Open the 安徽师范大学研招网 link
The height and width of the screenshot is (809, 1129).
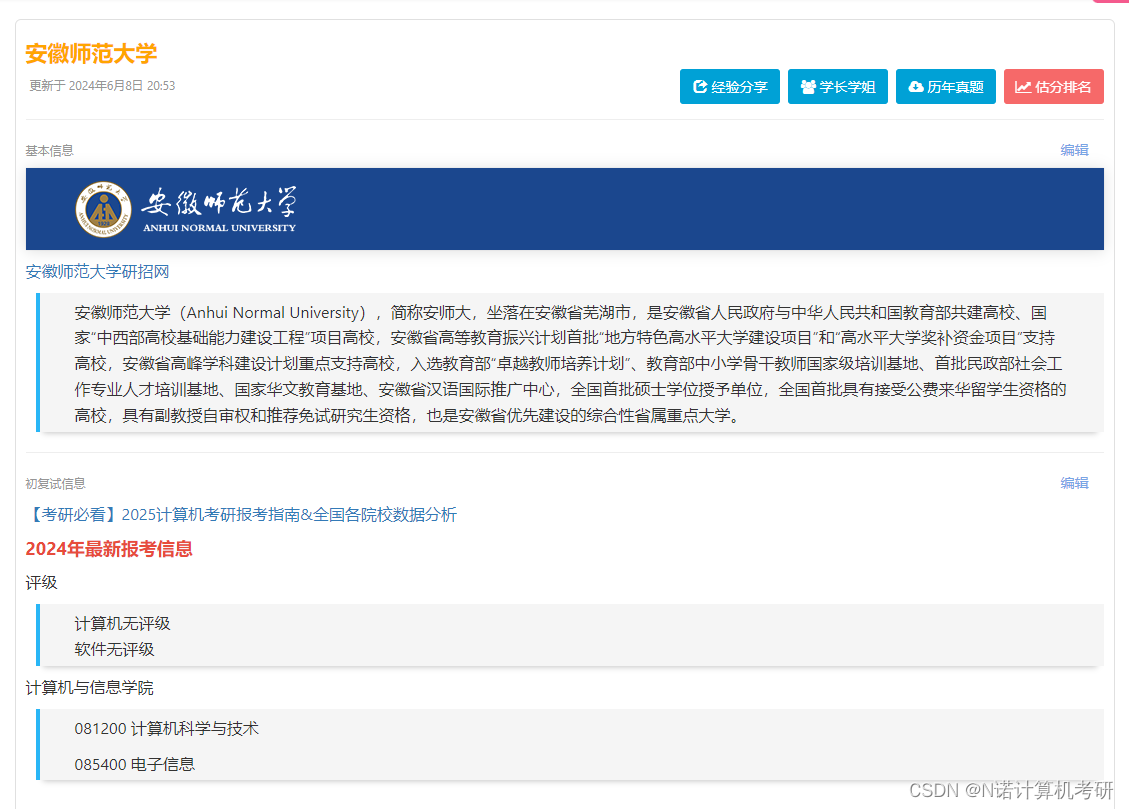click(97, 271)
